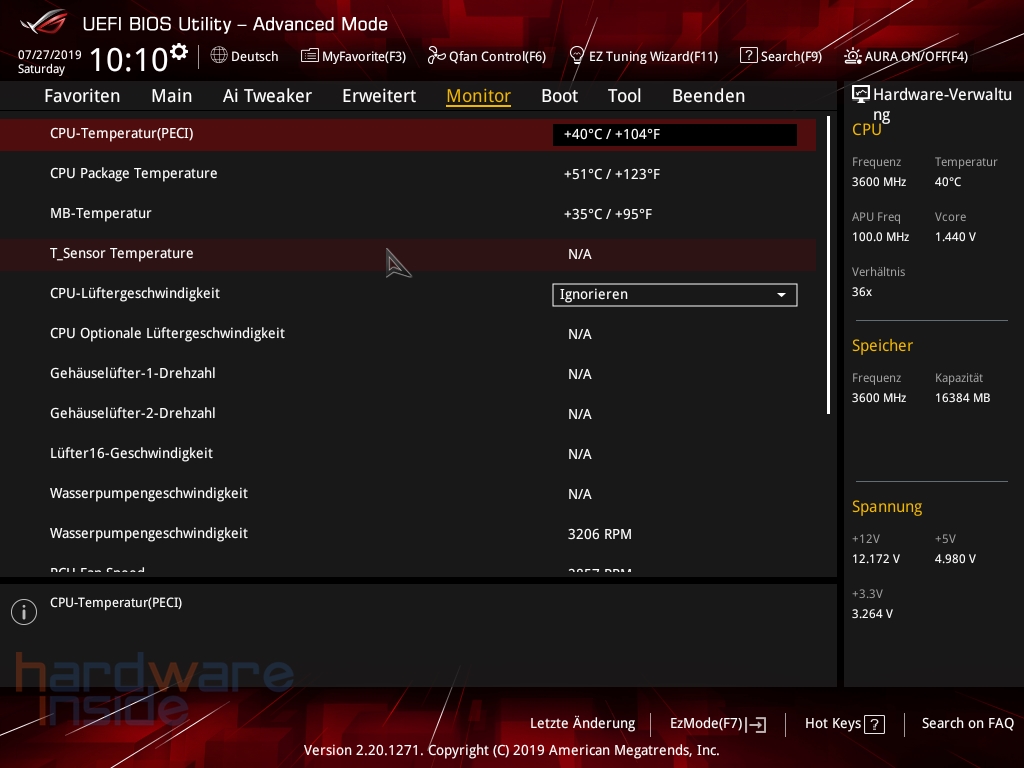
Task: Show the Hot Keys list
Action: click(x=833, y=723)
